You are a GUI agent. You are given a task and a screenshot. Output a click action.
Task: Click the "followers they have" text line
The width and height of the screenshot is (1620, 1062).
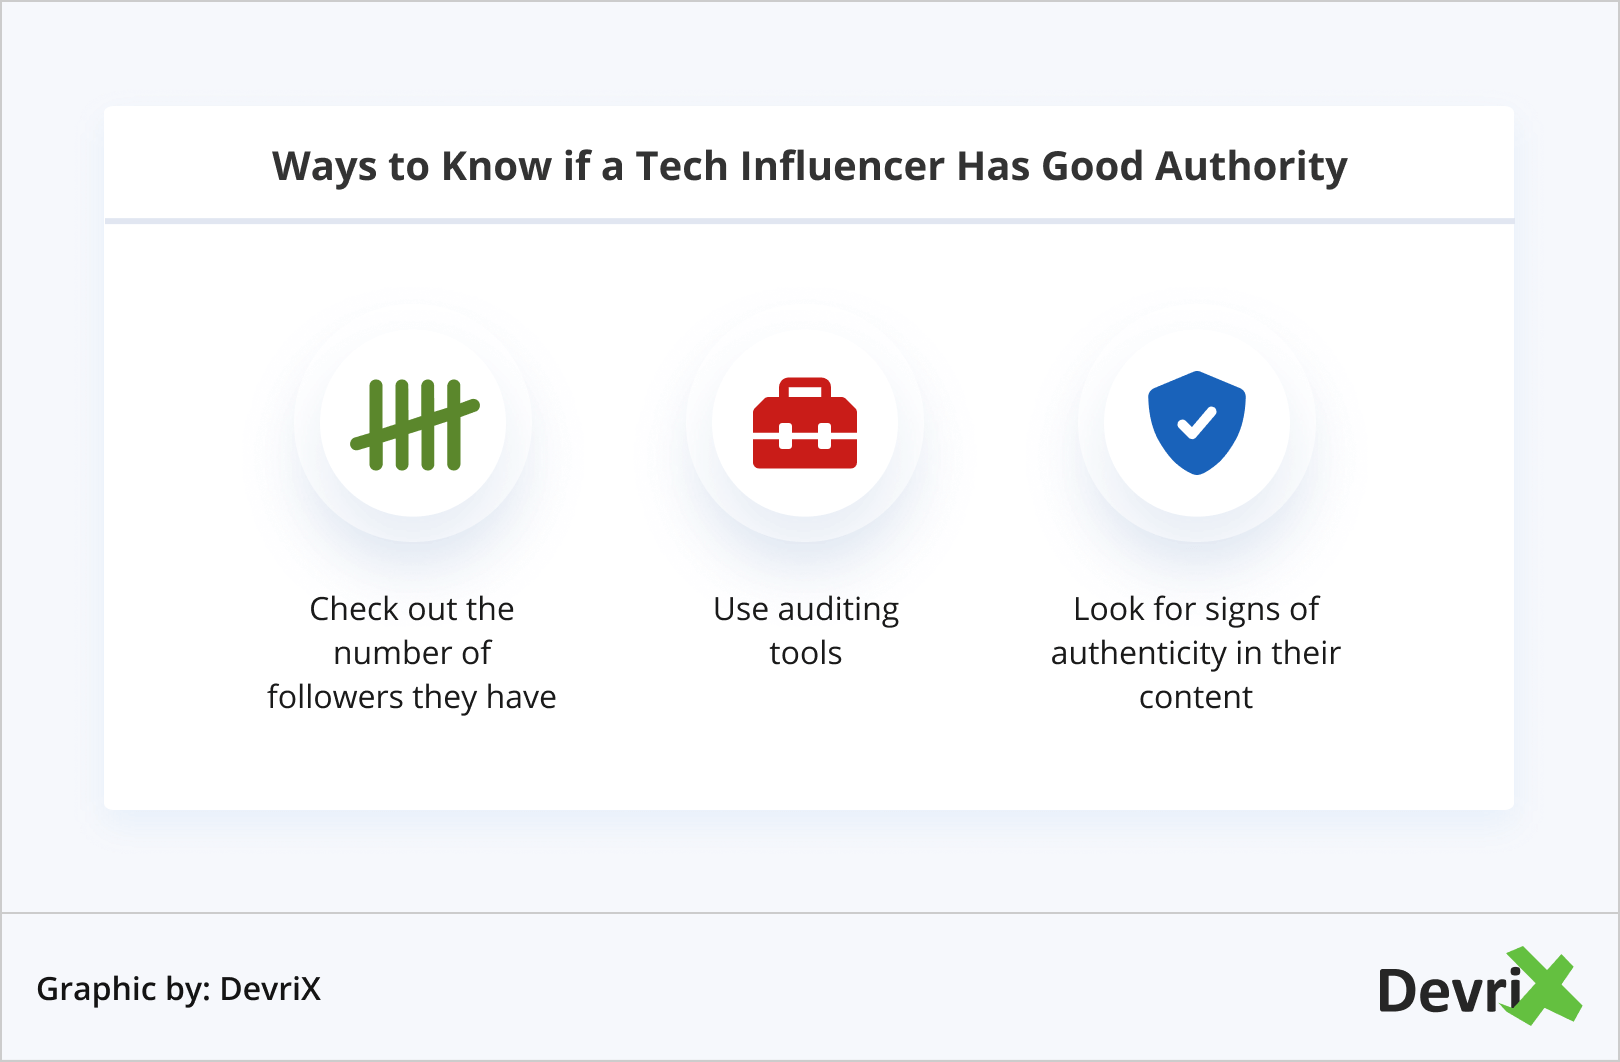pyautogui.click(x=412, y=697)
